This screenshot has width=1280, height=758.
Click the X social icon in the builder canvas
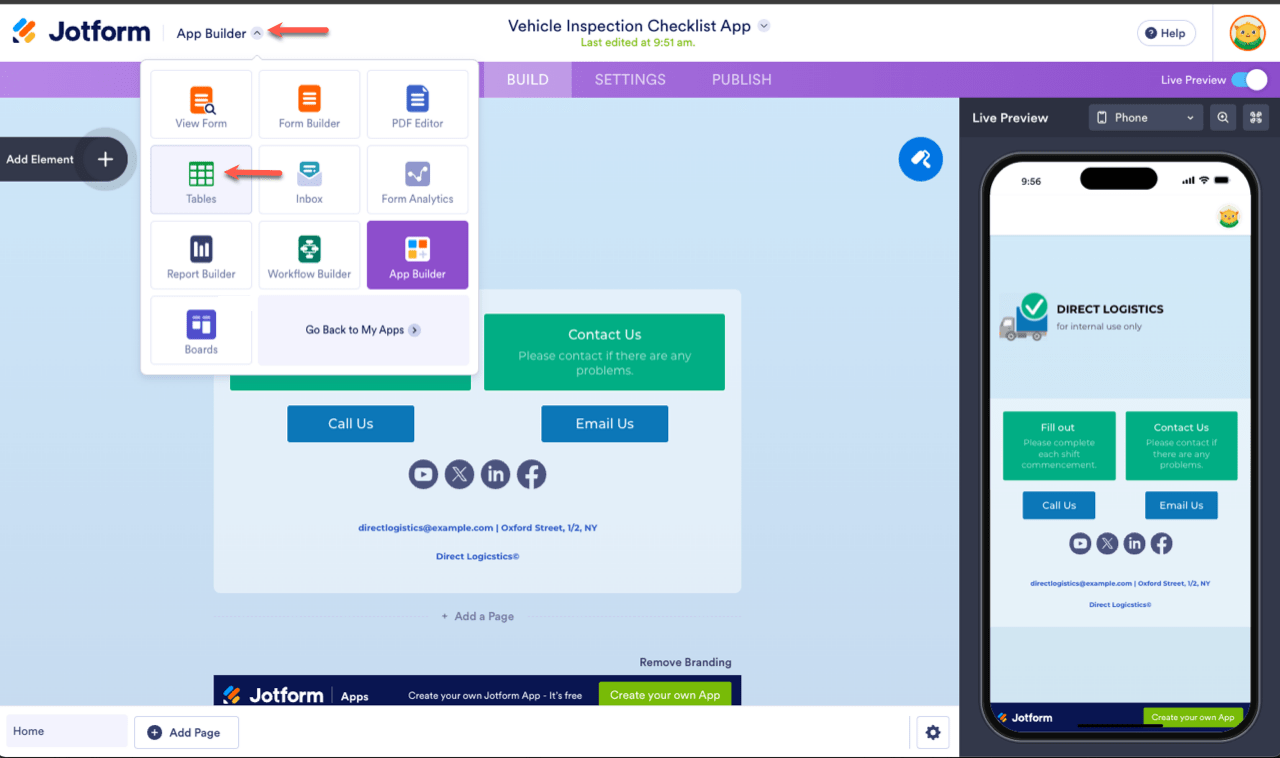coord(459,474)
